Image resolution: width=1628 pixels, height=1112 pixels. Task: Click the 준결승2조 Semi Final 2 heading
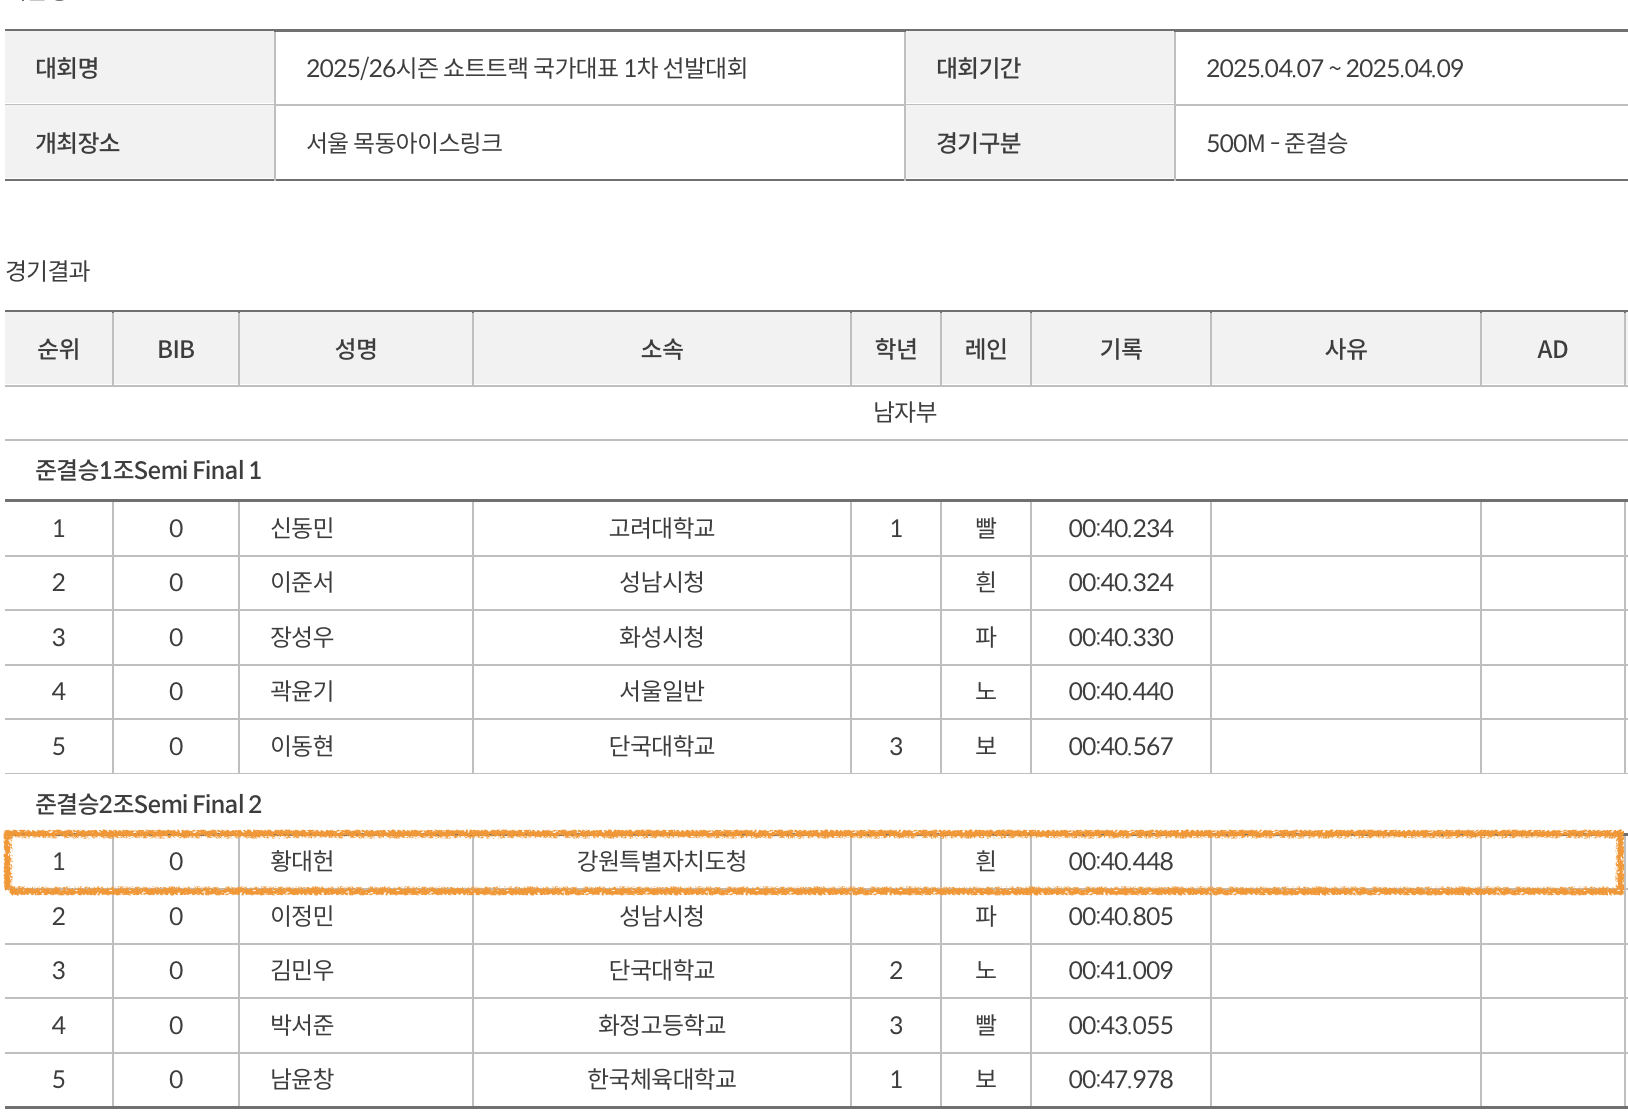(148, 804)
